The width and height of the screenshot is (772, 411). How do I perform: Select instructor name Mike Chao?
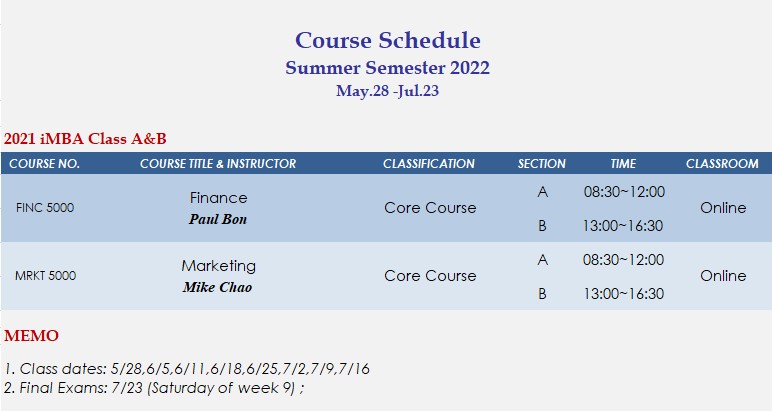(x=218, y=287)
